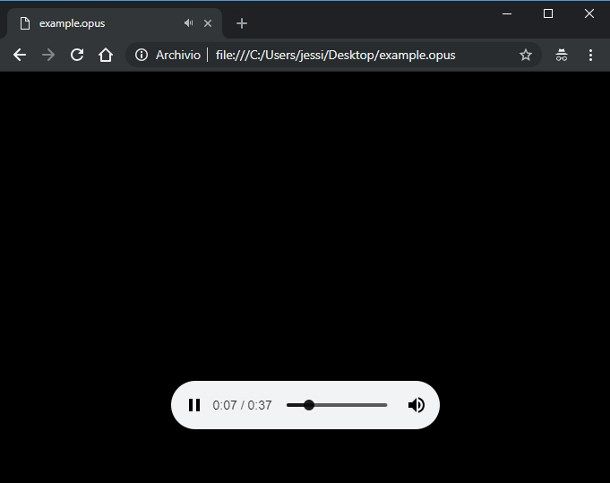Reload the example.opus page

click(77, 55)
